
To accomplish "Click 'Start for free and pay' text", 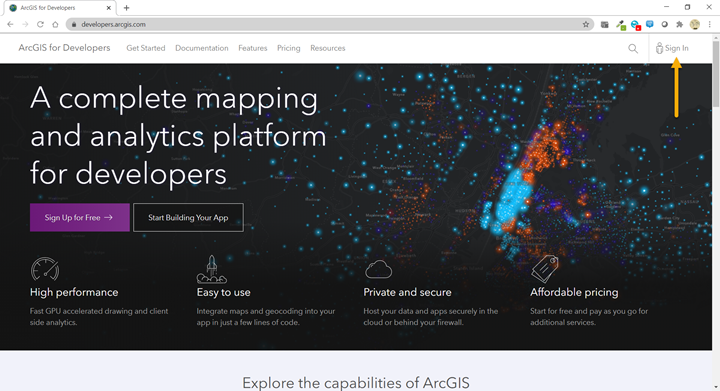I will (589, 317).
